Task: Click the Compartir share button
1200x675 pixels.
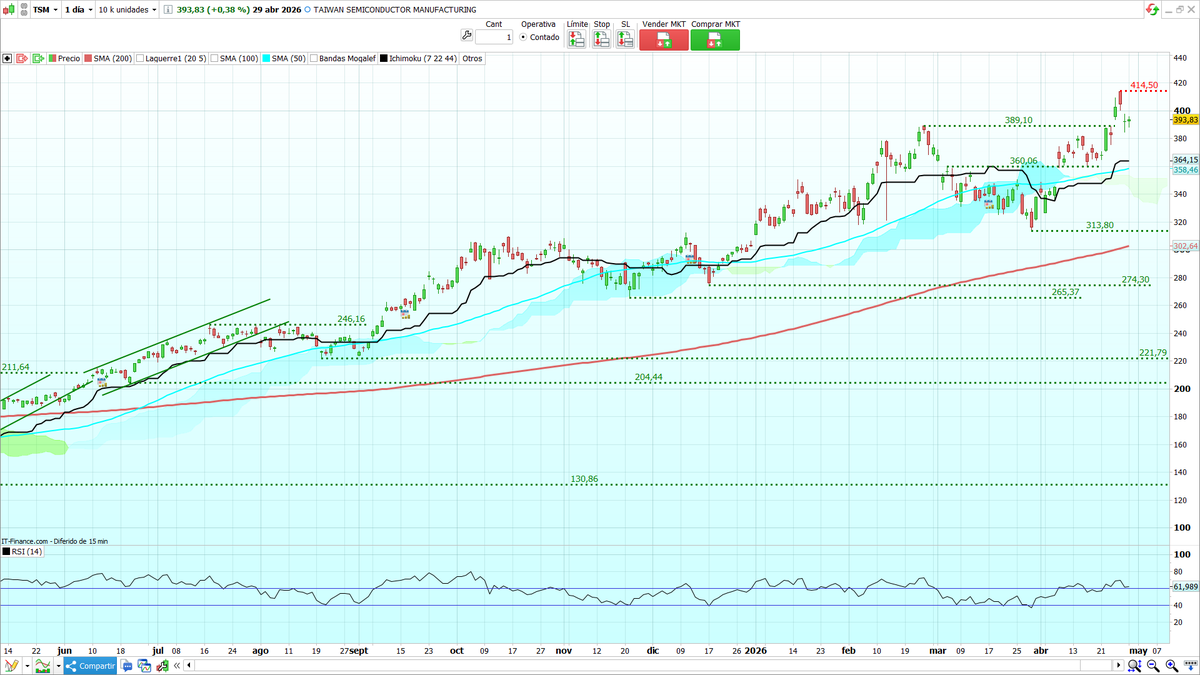Action: click(x=90, y=666)
